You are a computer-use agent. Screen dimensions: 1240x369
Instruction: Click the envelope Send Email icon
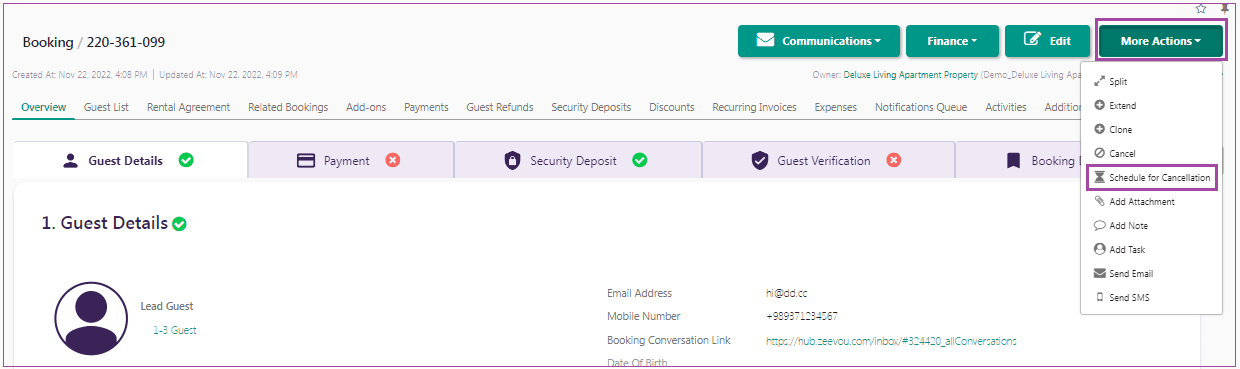click(1100, 274)
